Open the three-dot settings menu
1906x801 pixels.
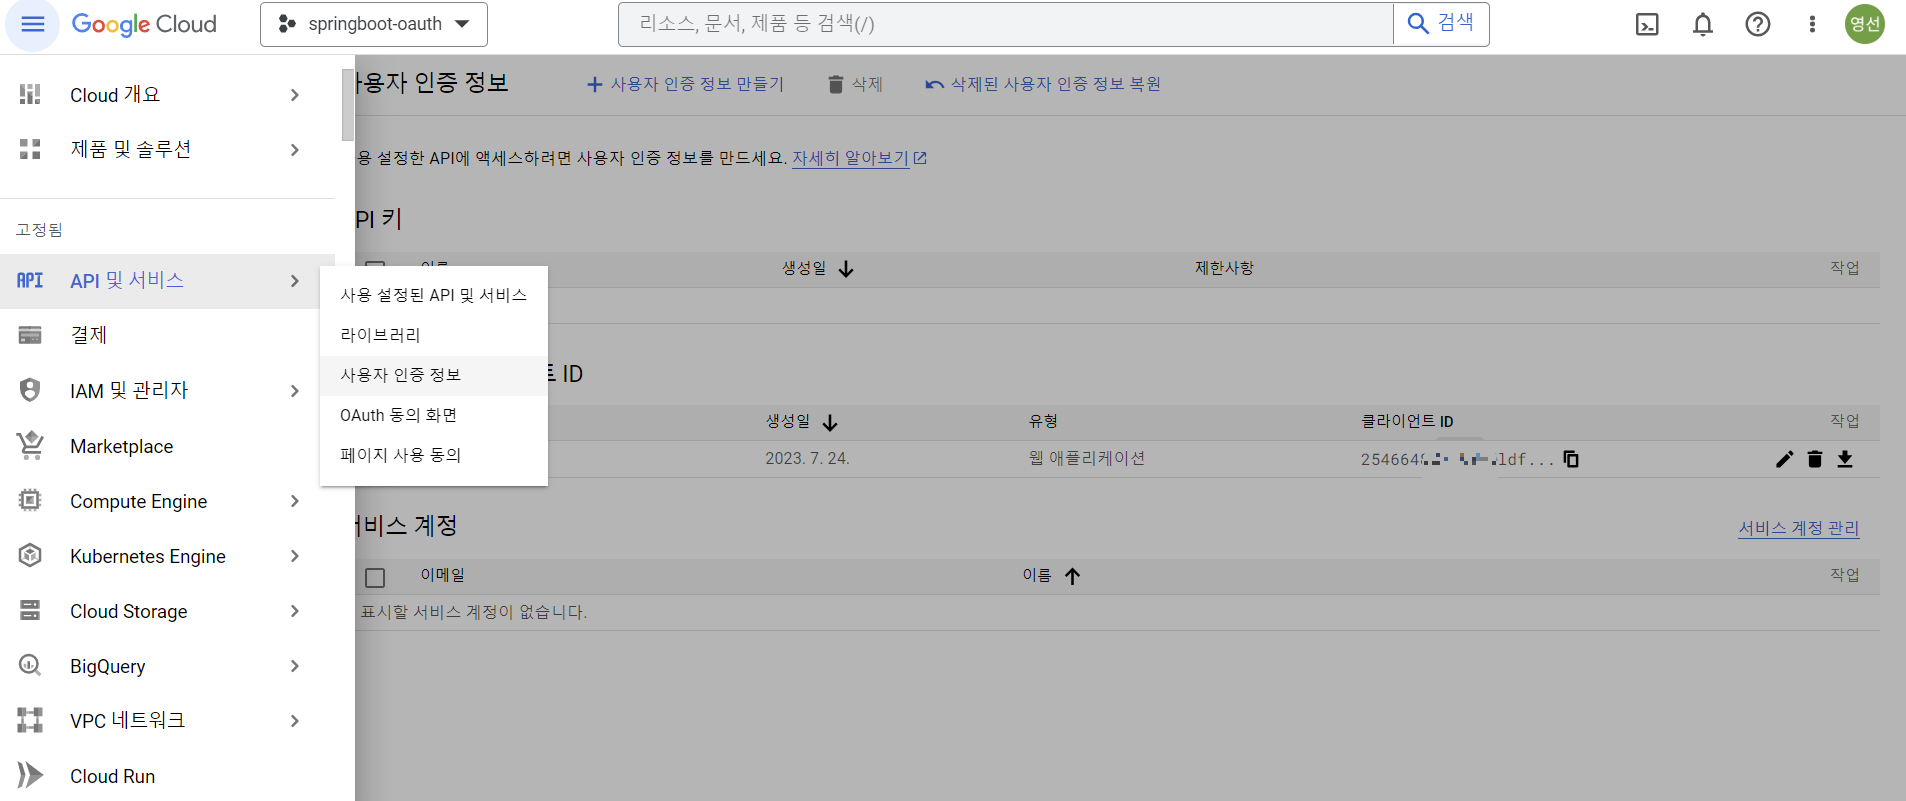point(1812,24)
